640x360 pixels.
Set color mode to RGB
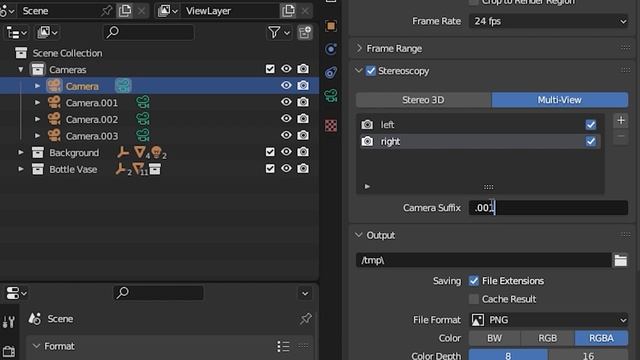(x=548, y=338)
